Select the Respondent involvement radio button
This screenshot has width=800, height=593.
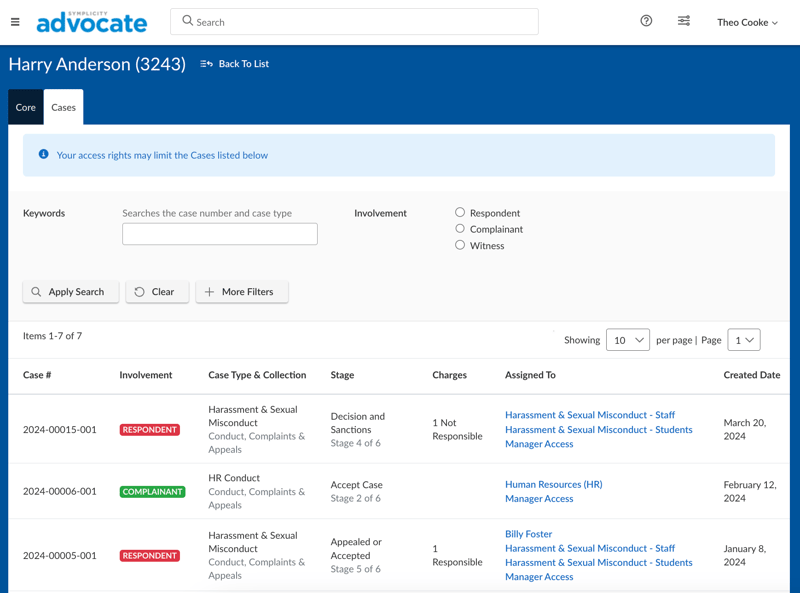pos(460,212)
